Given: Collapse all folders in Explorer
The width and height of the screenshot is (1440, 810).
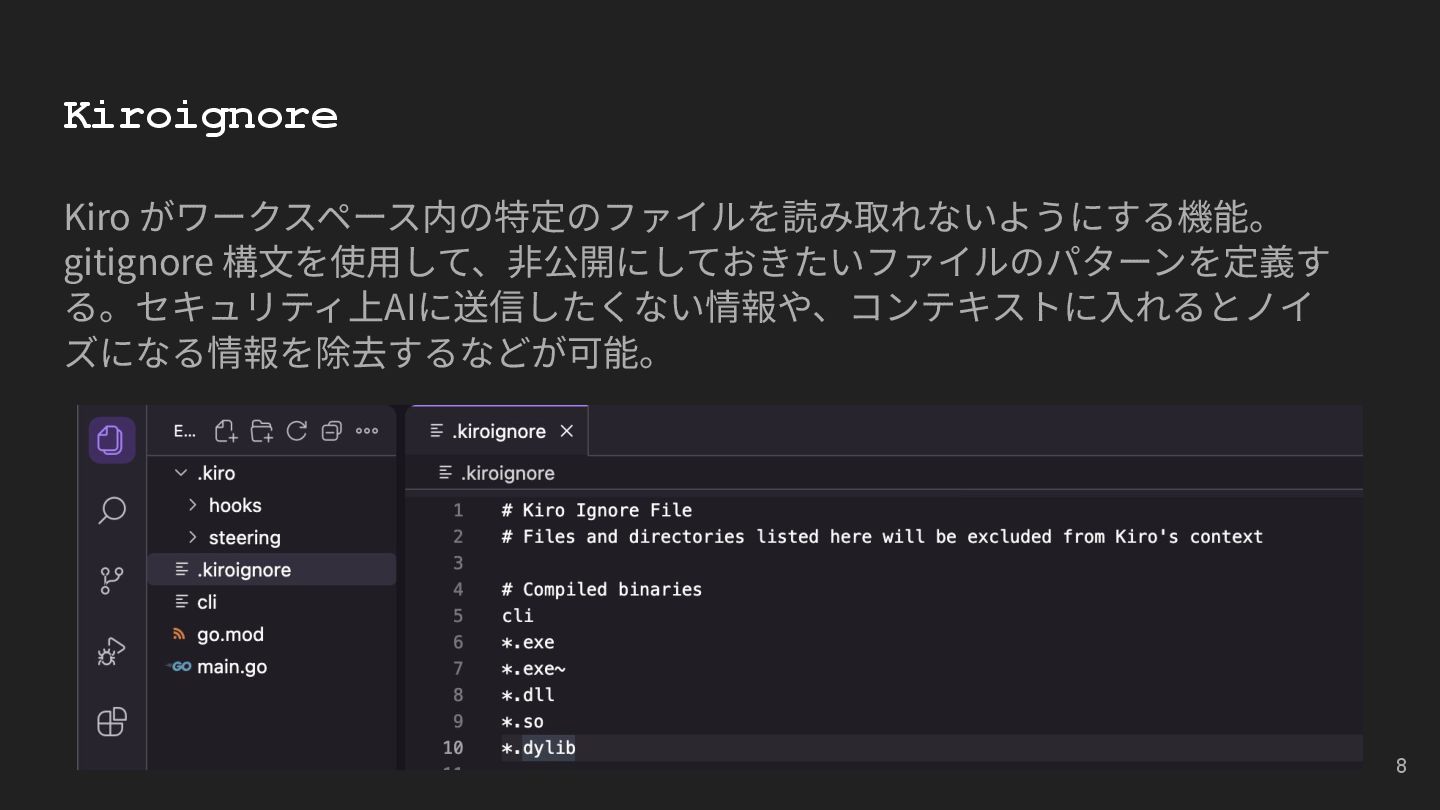Looking at the screenshot, I should click(332, 431).
